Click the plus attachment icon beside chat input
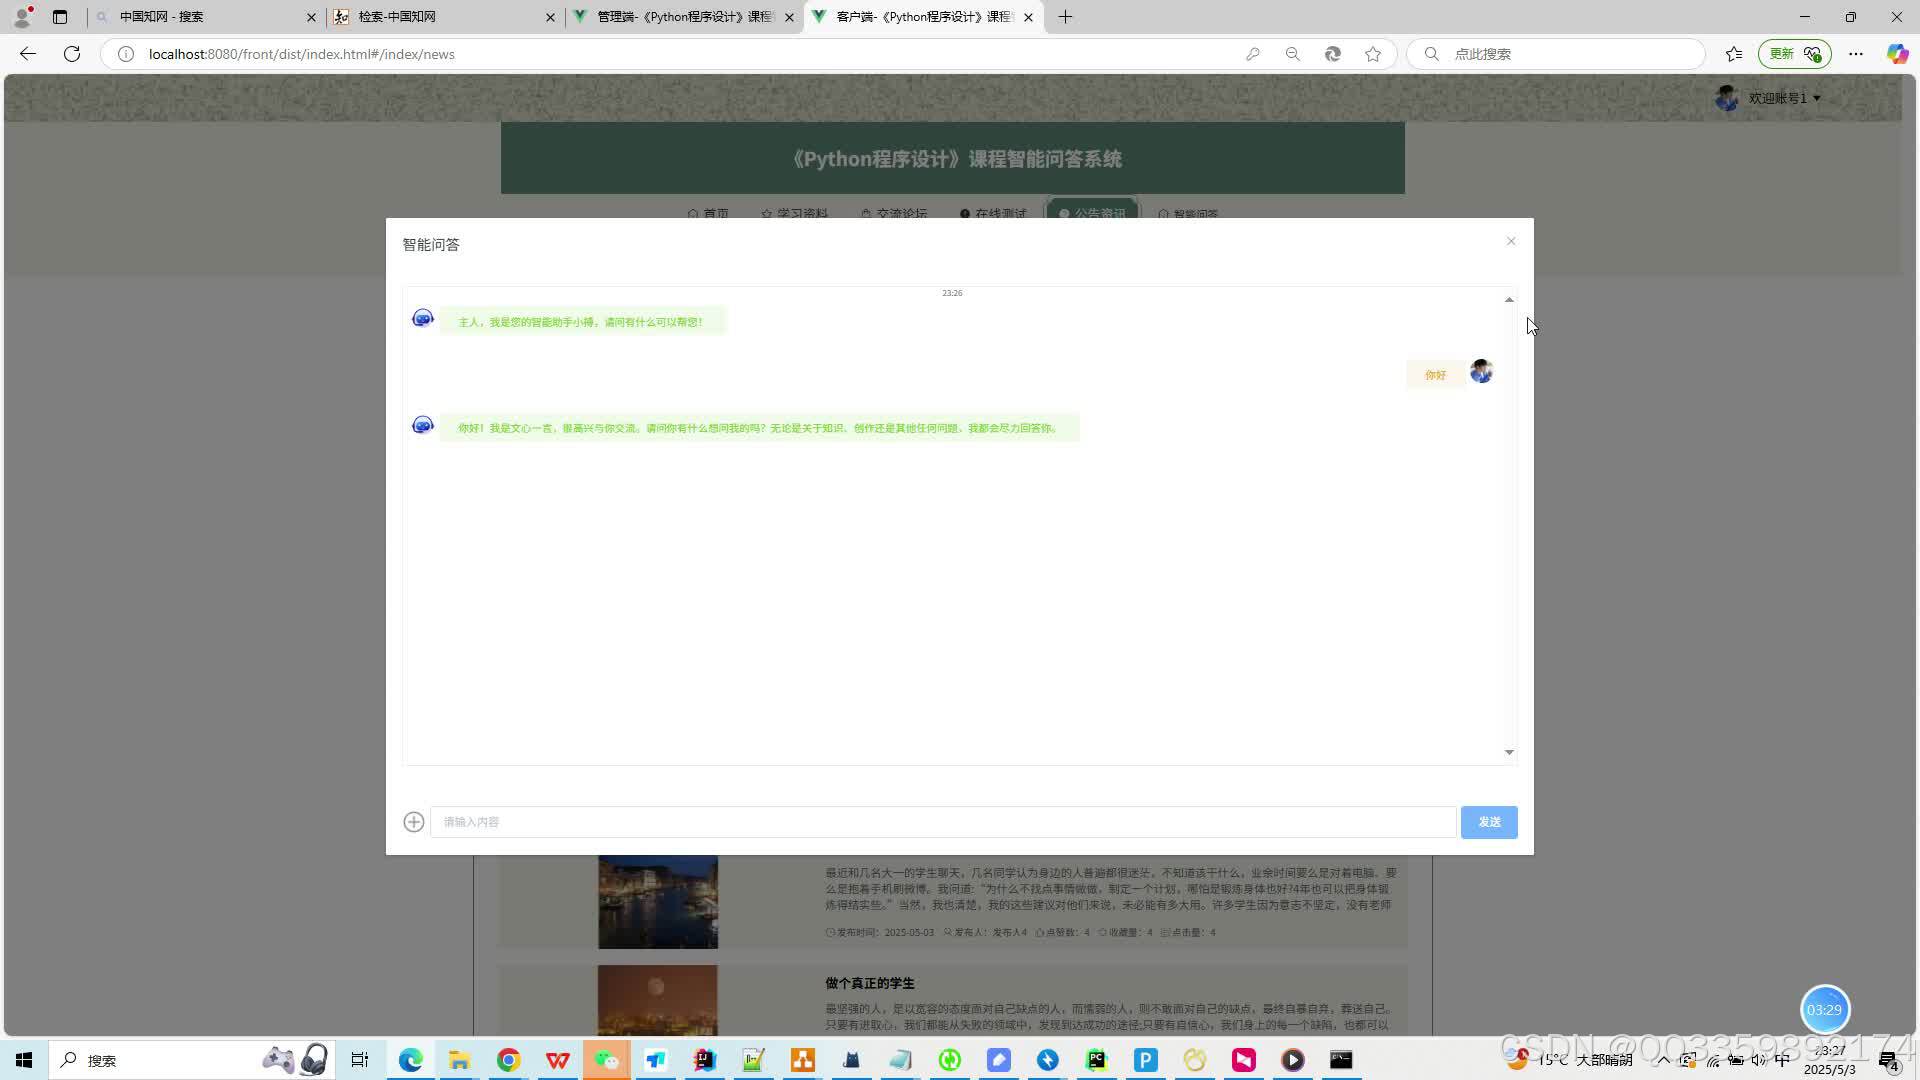 413,822
